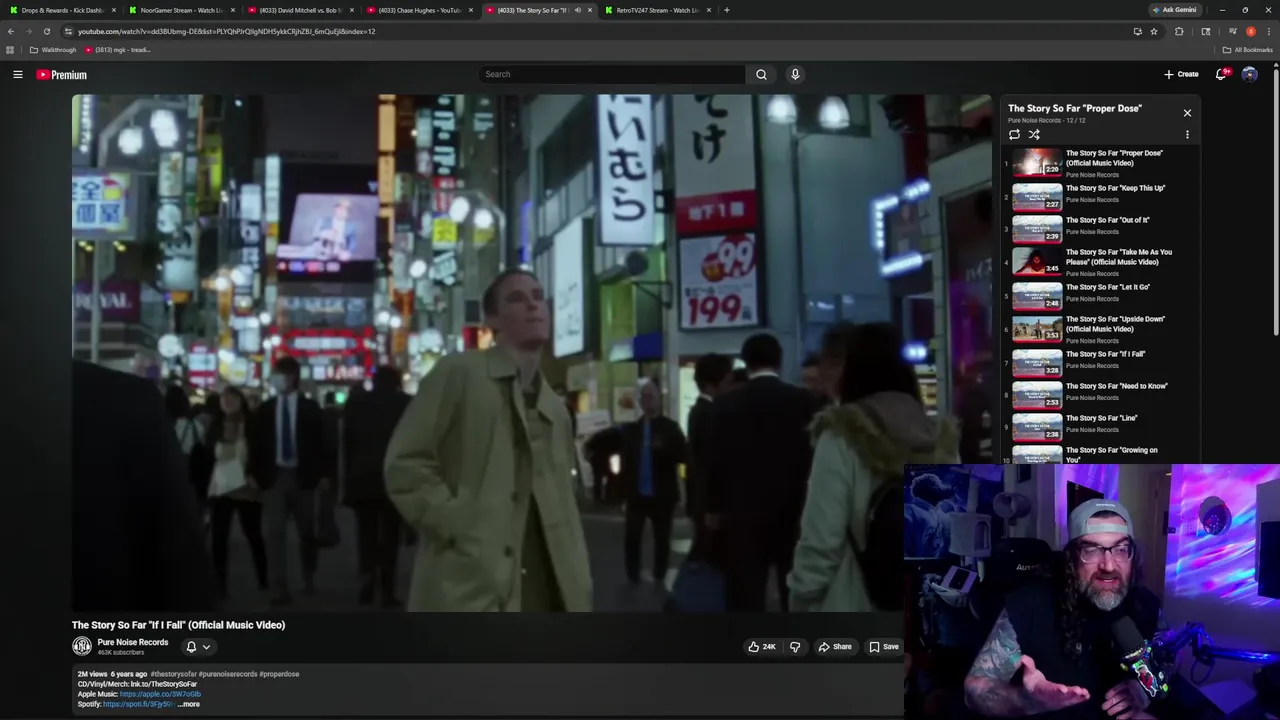Click the #thestorysofar hashtag
The height and width of the screenshot is (720, 1280).
(x=173, y=674)
